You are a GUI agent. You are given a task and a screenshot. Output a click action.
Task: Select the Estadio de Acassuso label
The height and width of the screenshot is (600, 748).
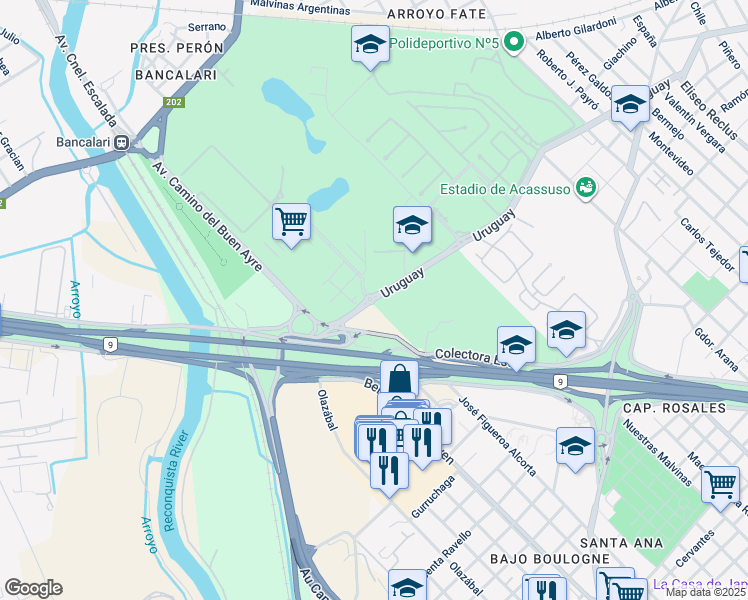[x=505, y=189]
